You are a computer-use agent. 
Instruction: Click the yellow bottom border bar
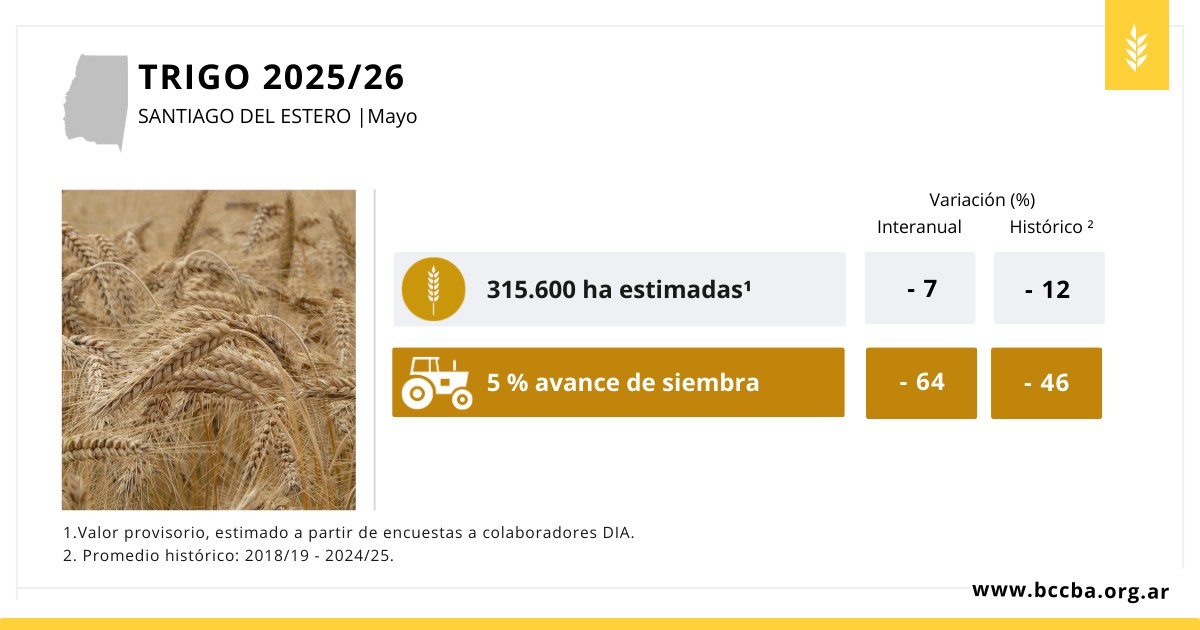click(600, 624)
